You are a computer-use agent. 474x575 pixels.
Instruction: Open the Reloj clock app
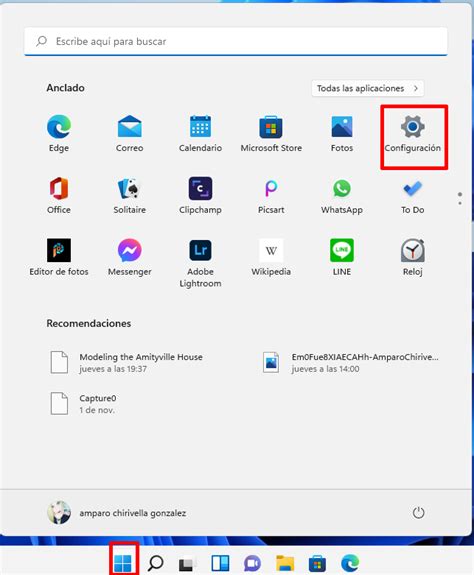[413, 257]
